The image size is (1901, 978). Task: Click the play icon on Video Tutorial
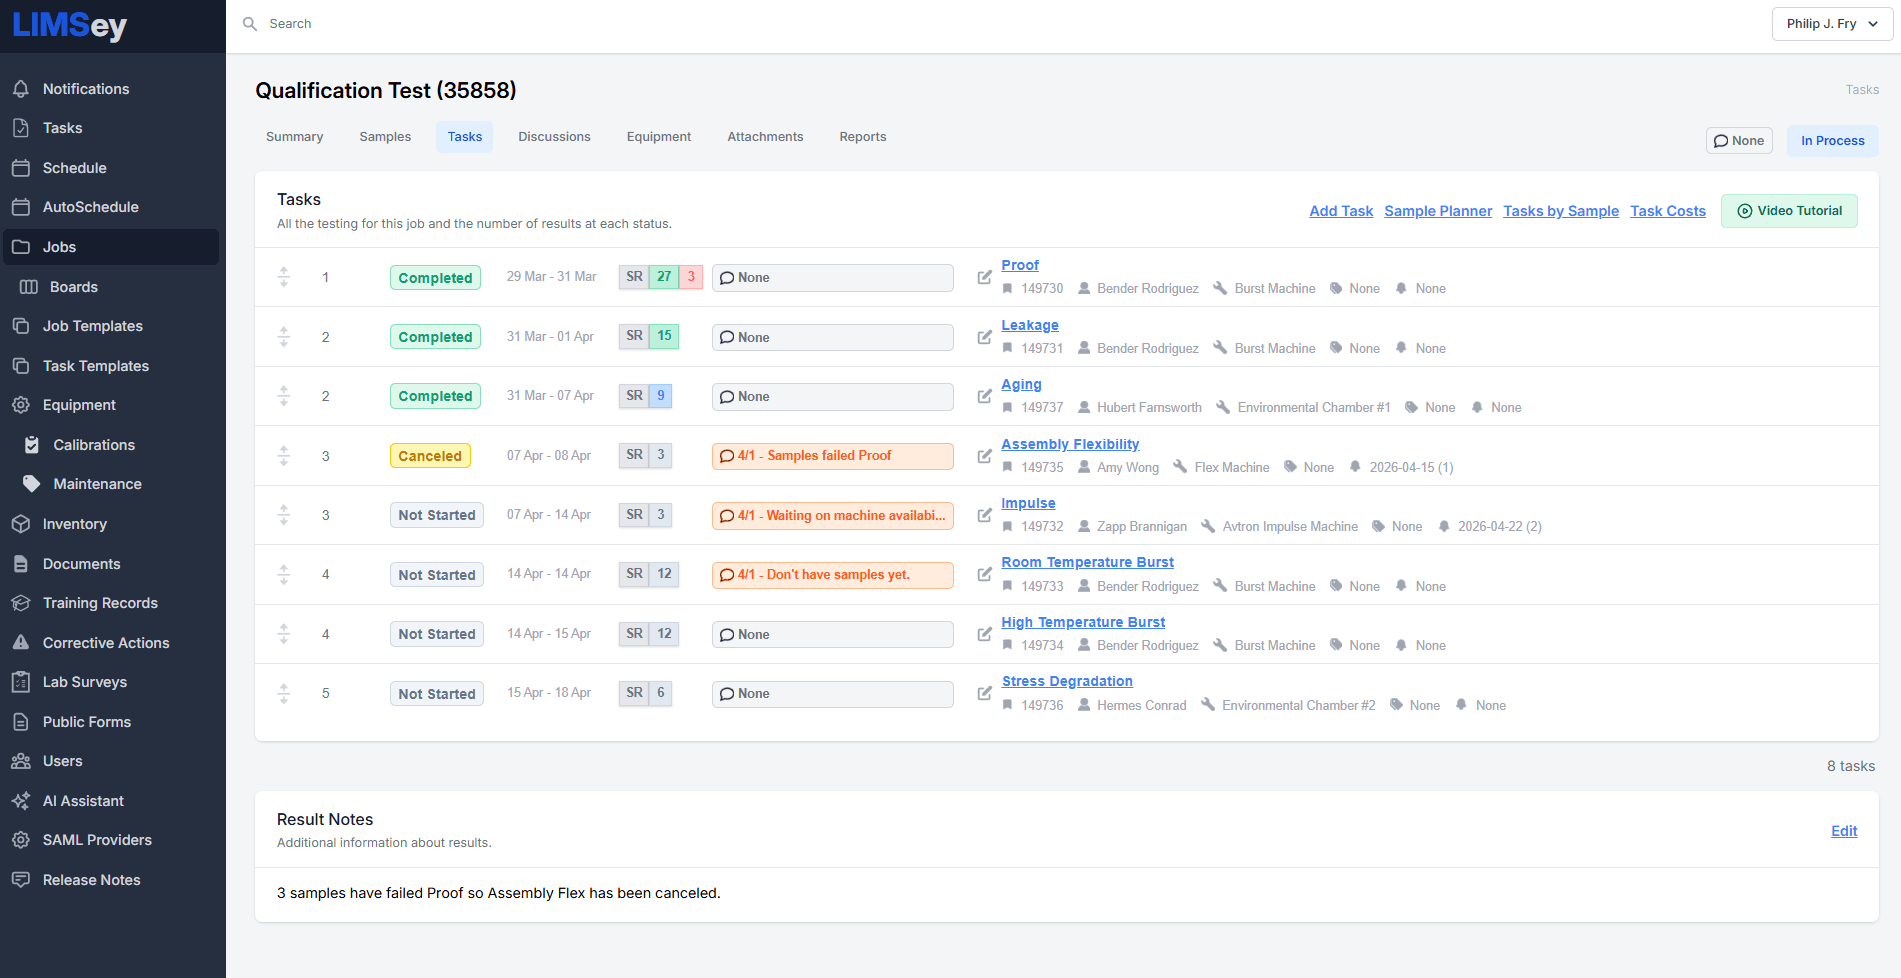coord(1744,211)
